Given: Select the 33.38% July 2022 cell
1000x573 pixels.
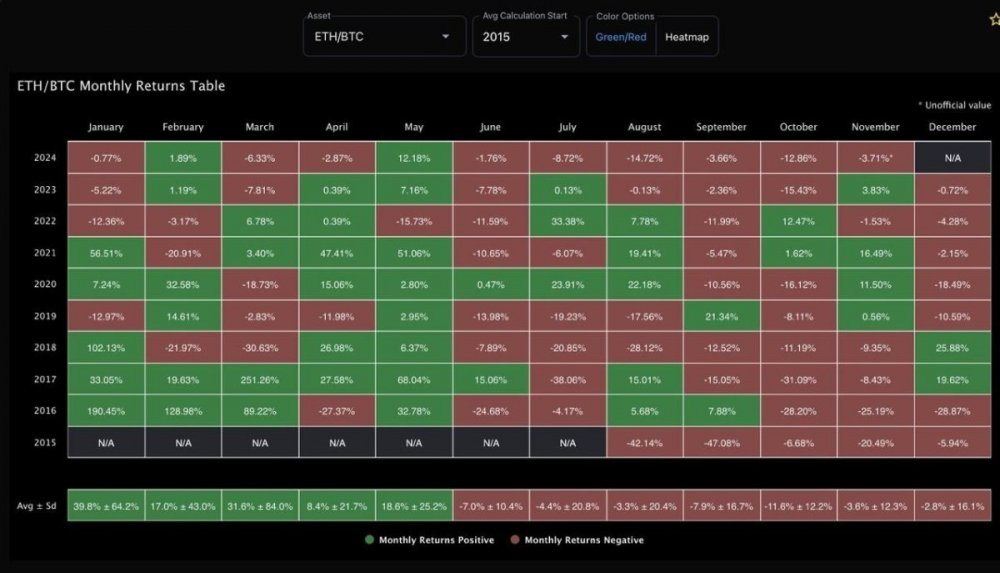Looking at the screenshot, I should (x=568, y=221).
